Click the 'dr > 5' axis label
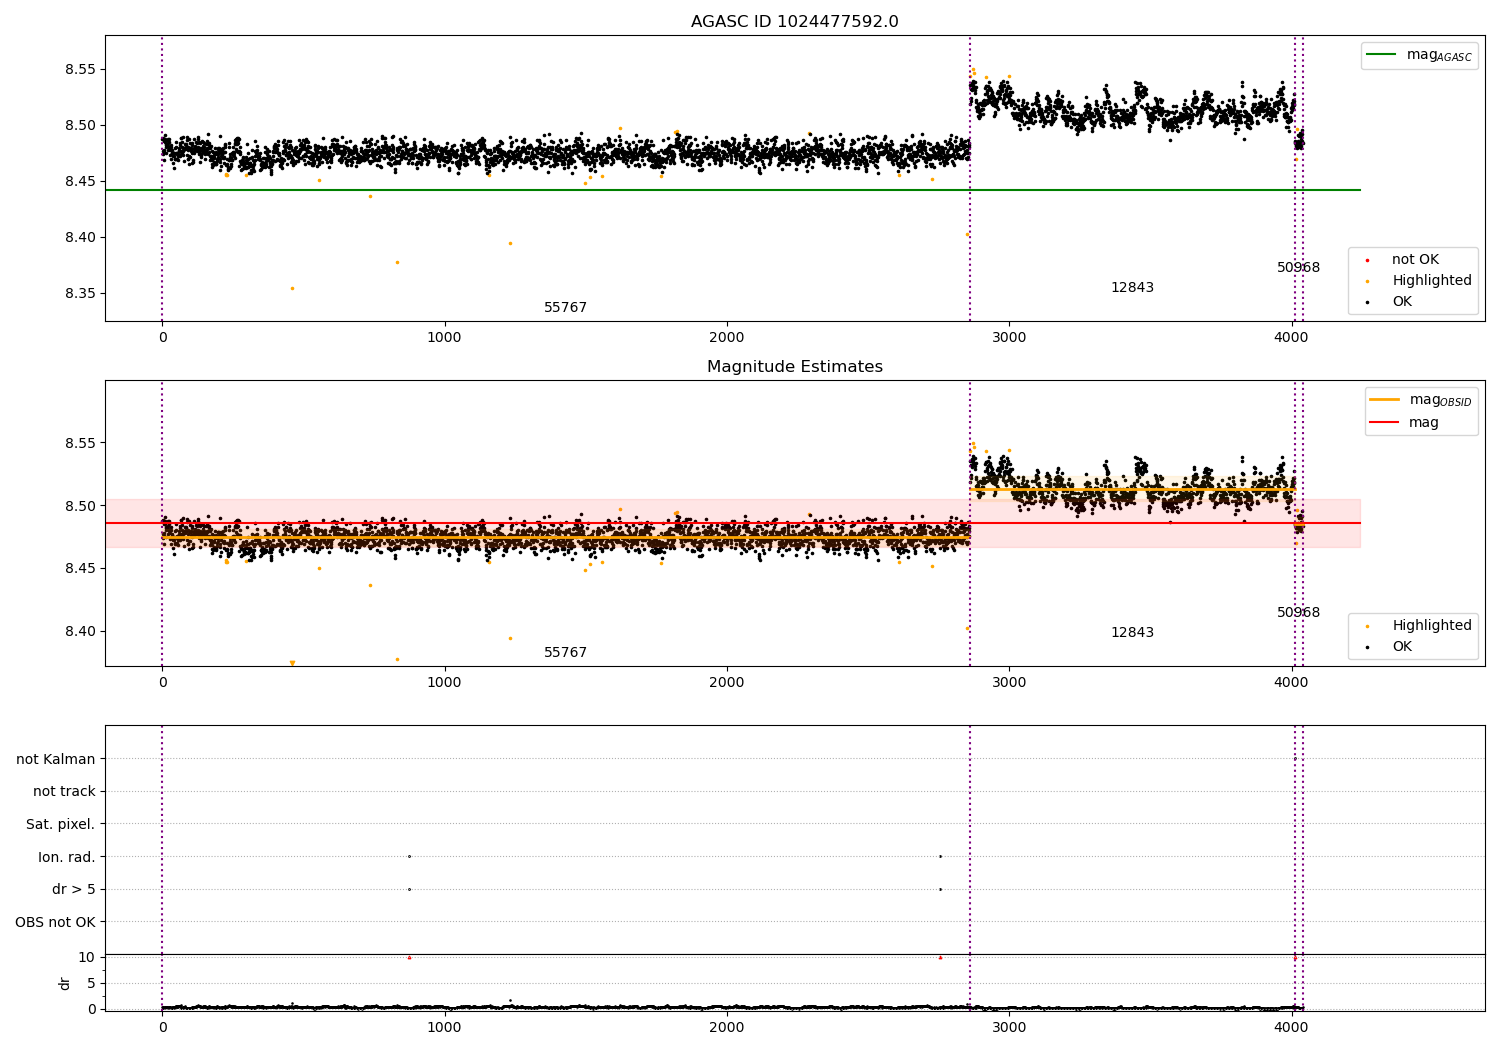 click(74, 890)
